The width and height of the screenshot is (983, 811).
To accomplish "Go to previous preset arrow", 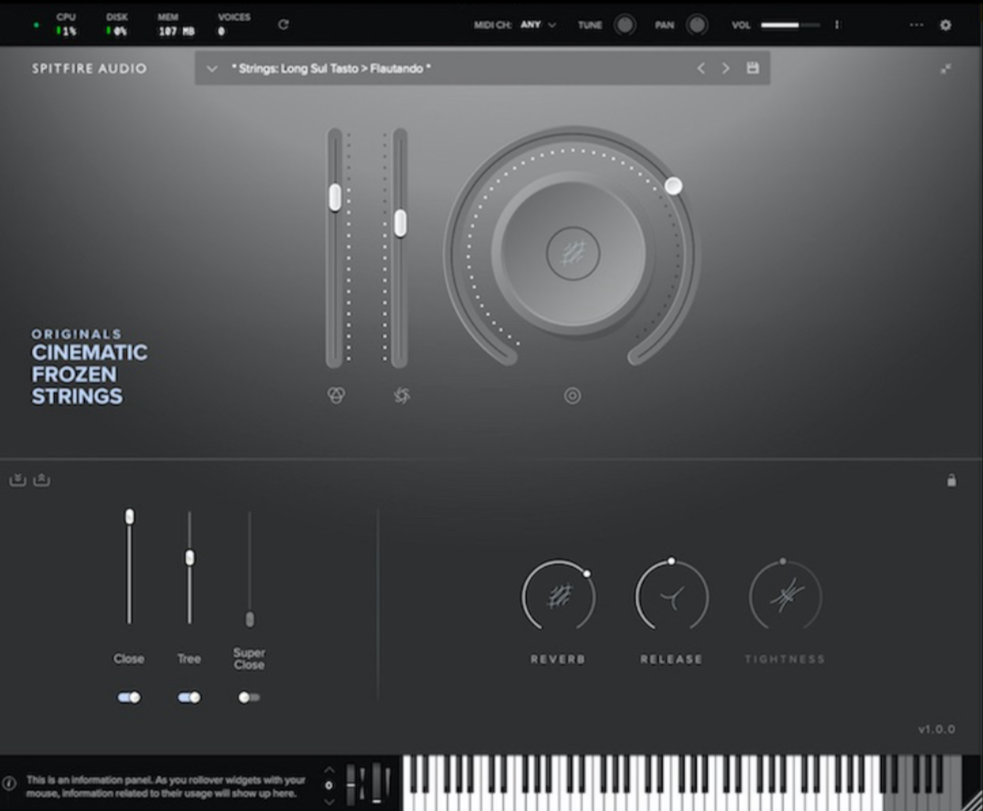I will click(701, 68).
